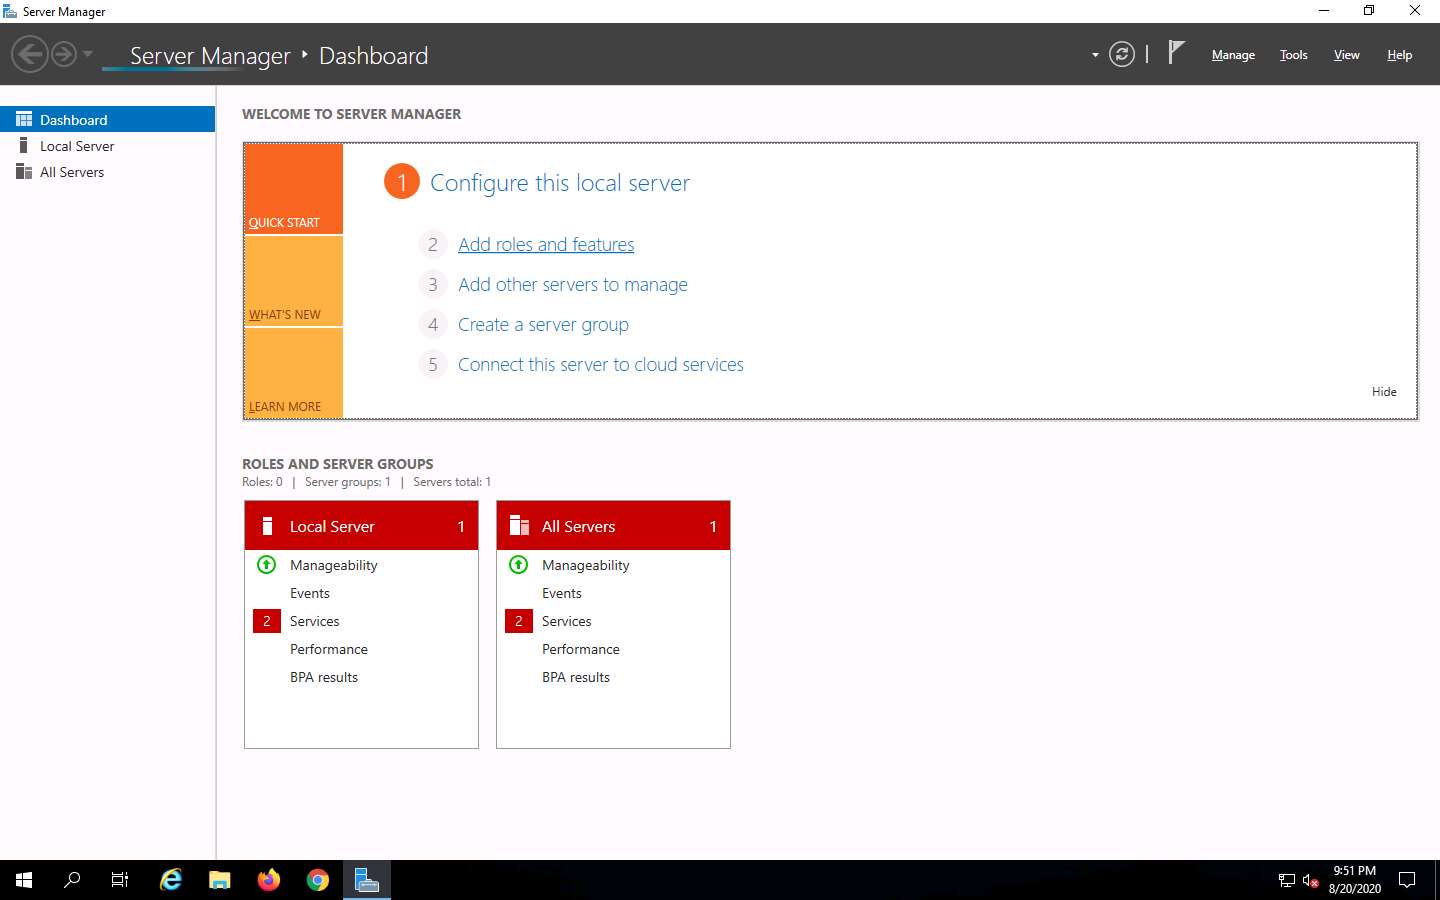
Task: Select Dashboard in the left pane
Action: click(108, 119)
